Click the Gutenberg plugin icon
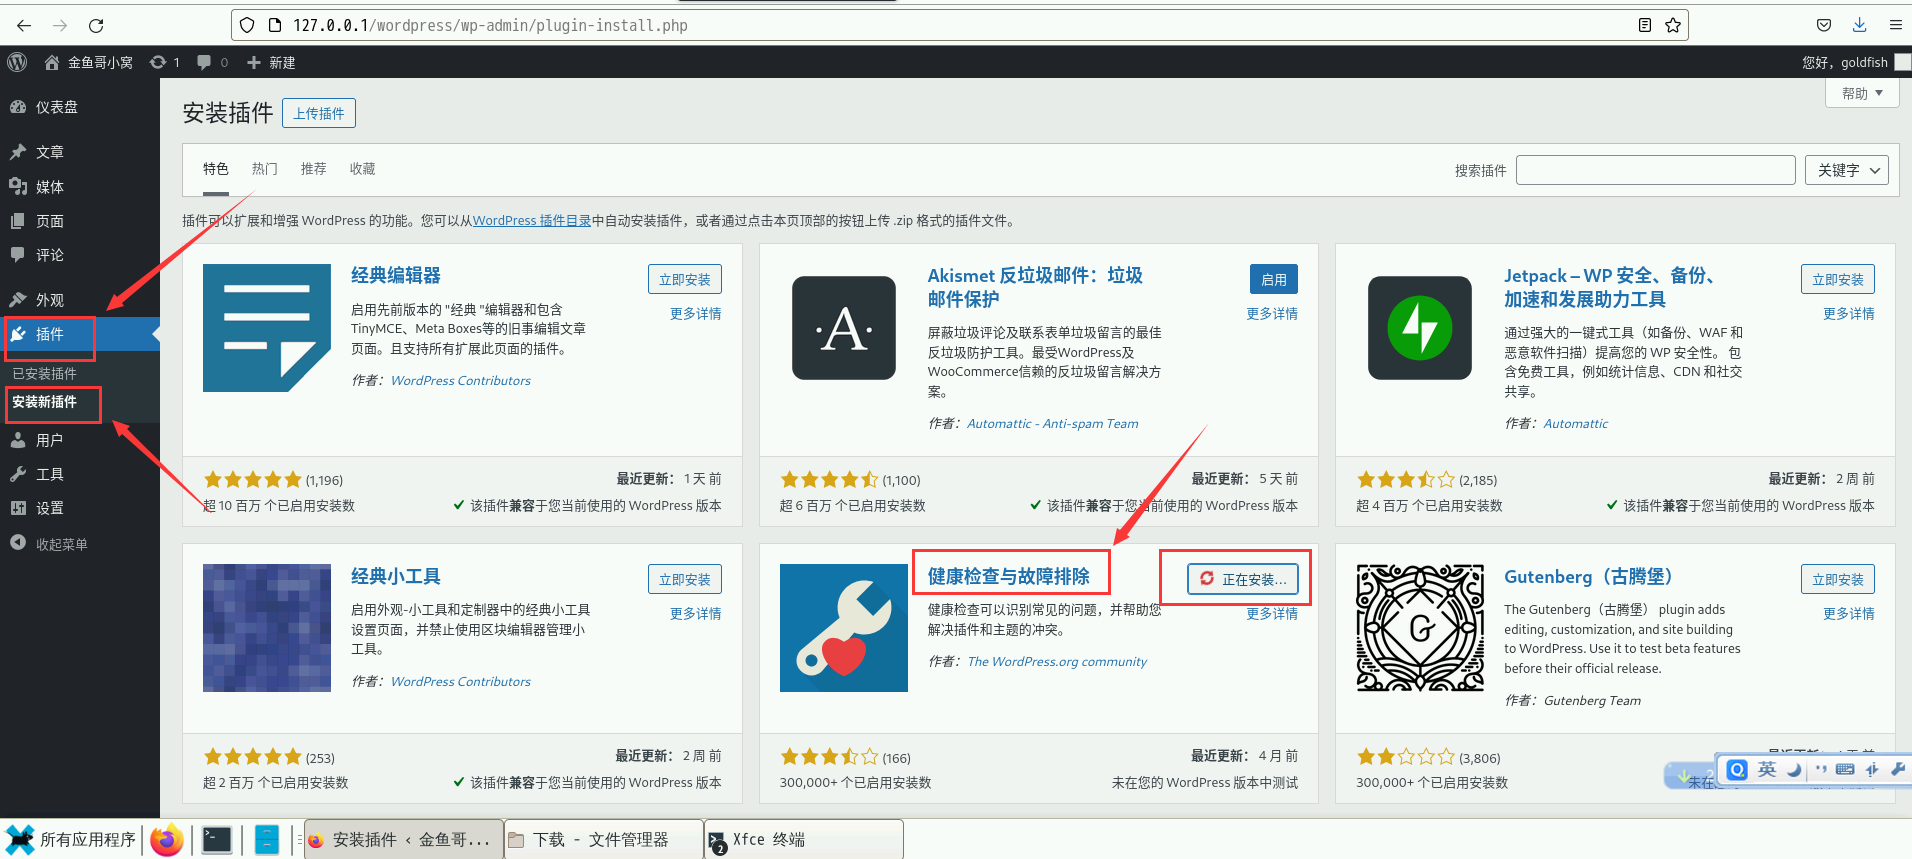Screen dimensions: 1912x859 point(1420,628)
